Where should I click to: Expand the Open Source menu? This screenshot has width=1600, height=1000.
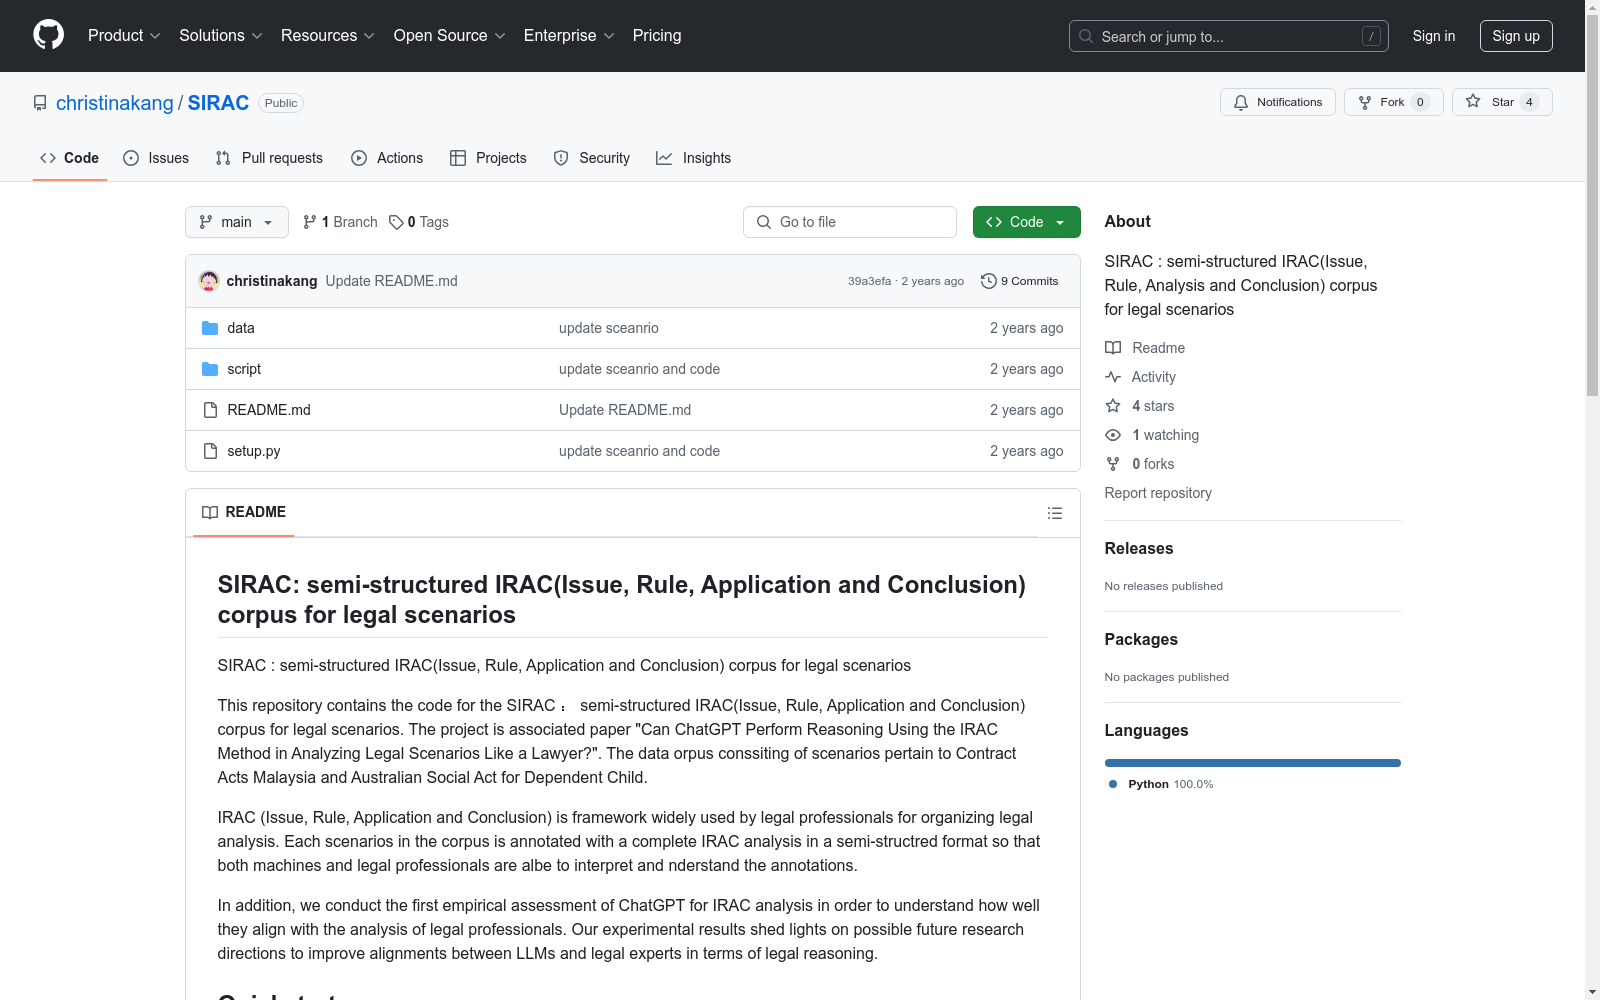(450, 35)
